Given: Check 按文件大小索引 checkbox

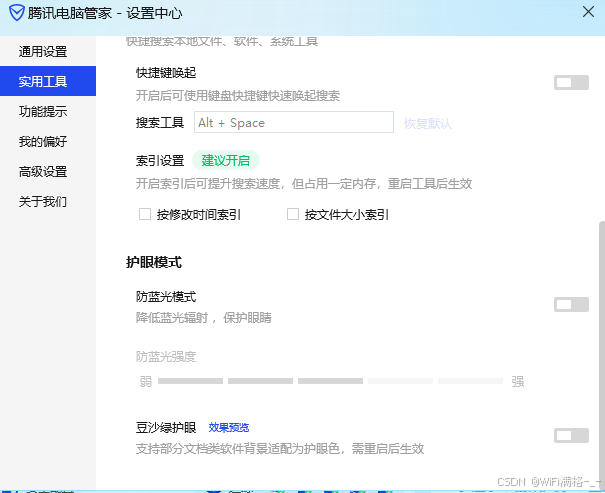Looking at the screenshot, I should click(293, 214).
